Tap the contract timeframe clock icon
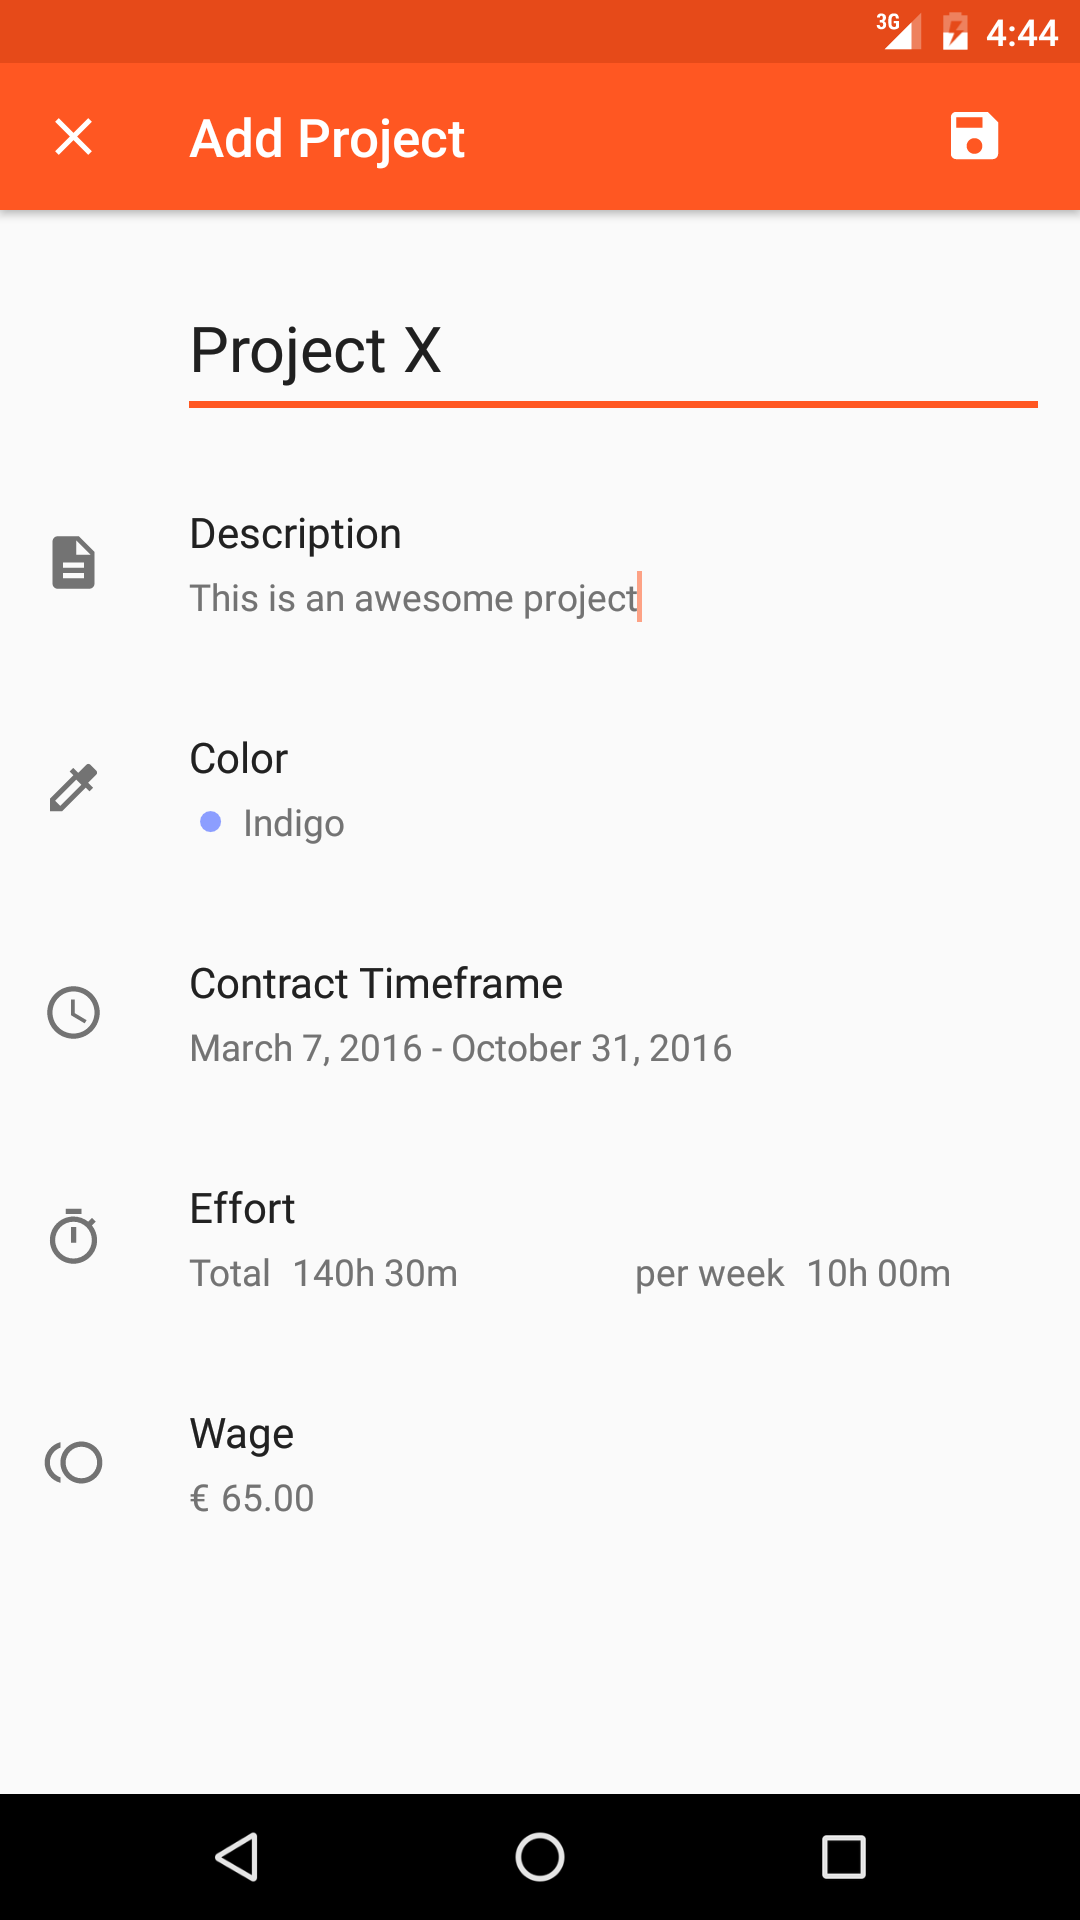This screenshot has height=1920, width=1080. pos(73,1012)
